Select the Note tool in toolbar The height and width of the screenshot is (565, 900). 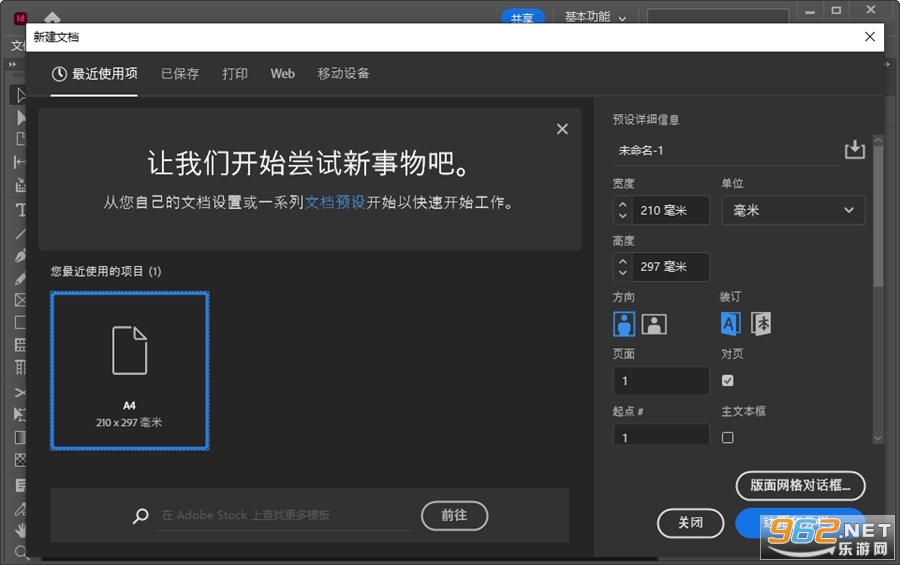[x=21, y=485]
